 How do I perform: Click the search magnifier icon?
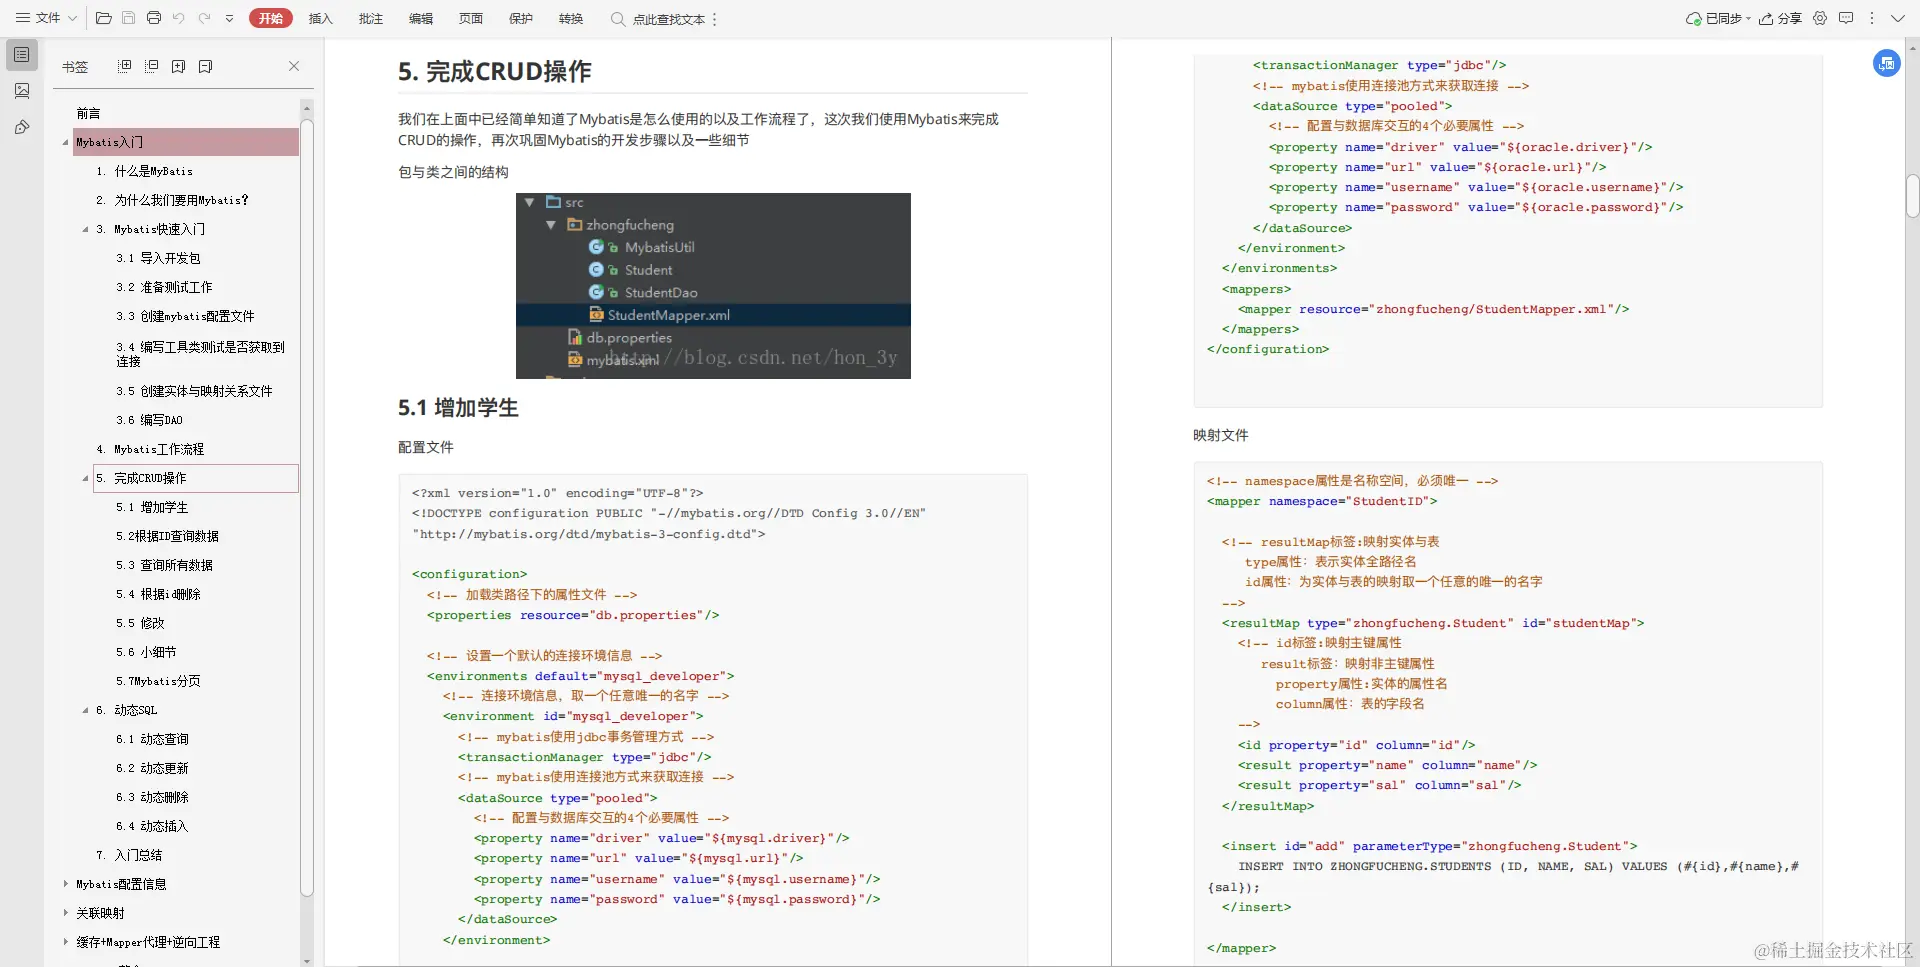pyautogui.click(x=617, y=18)
